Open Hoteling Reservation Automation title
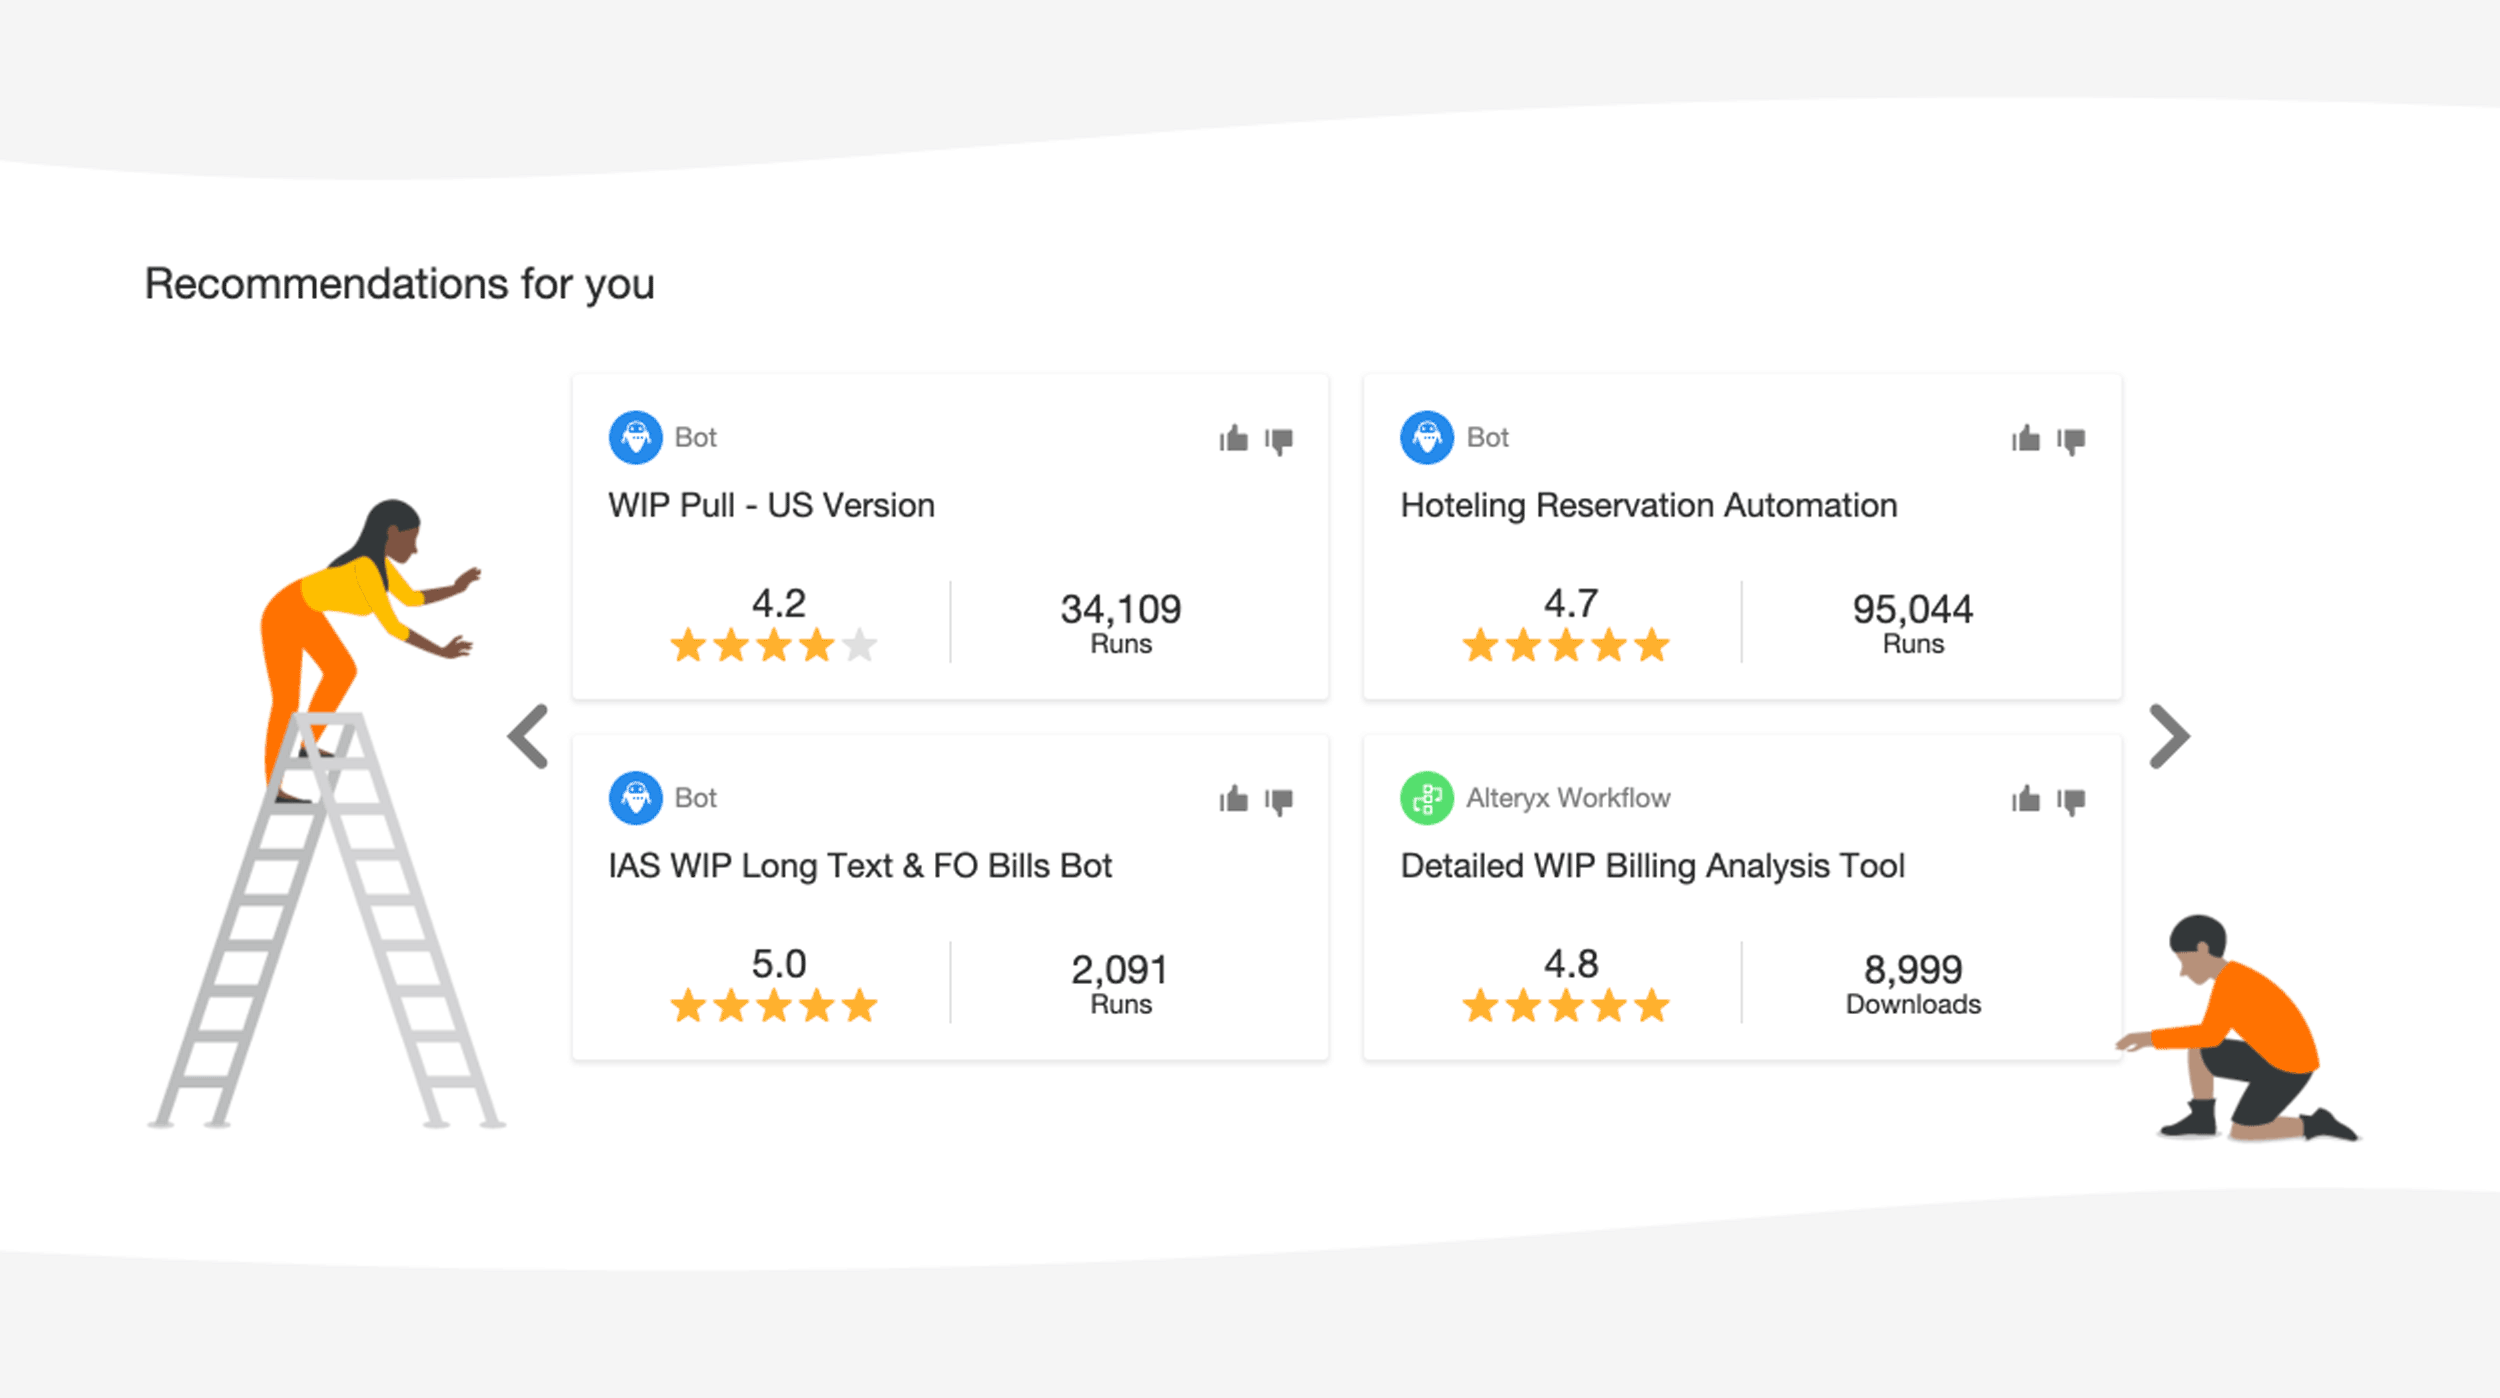 point(1648,506)
